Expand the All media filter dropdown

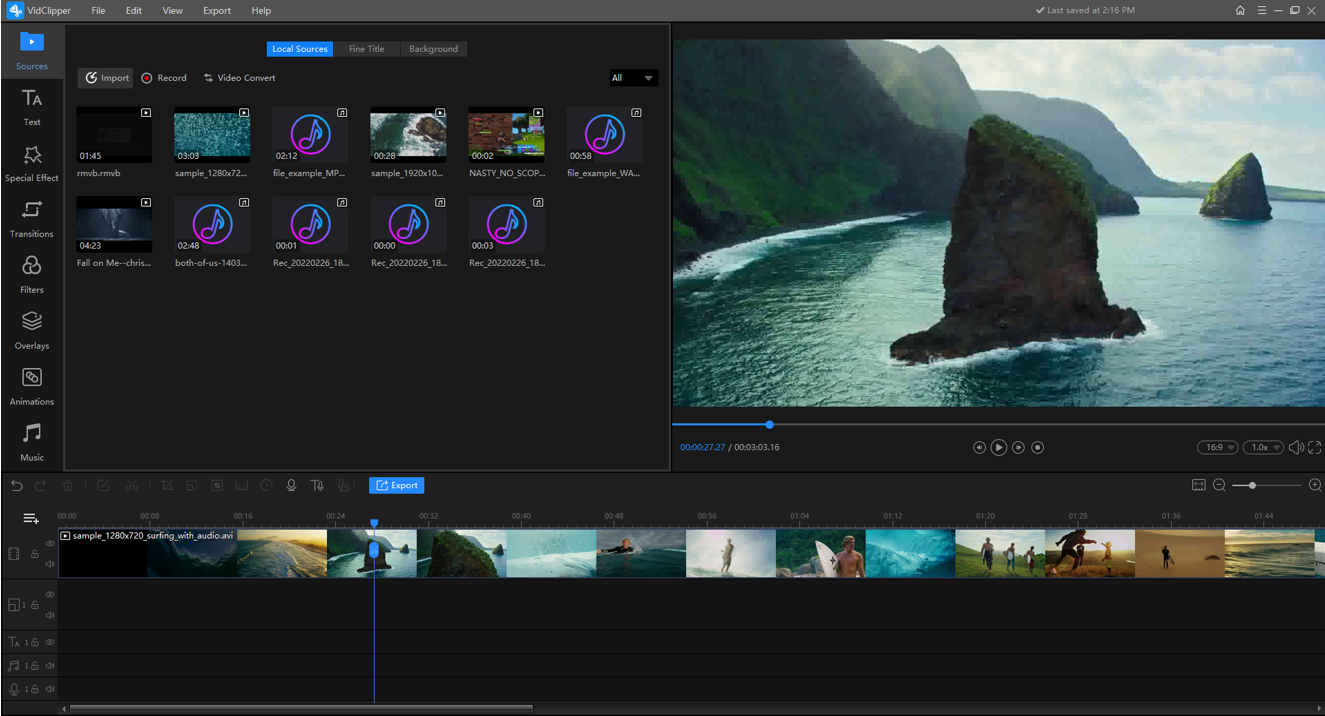633,78
